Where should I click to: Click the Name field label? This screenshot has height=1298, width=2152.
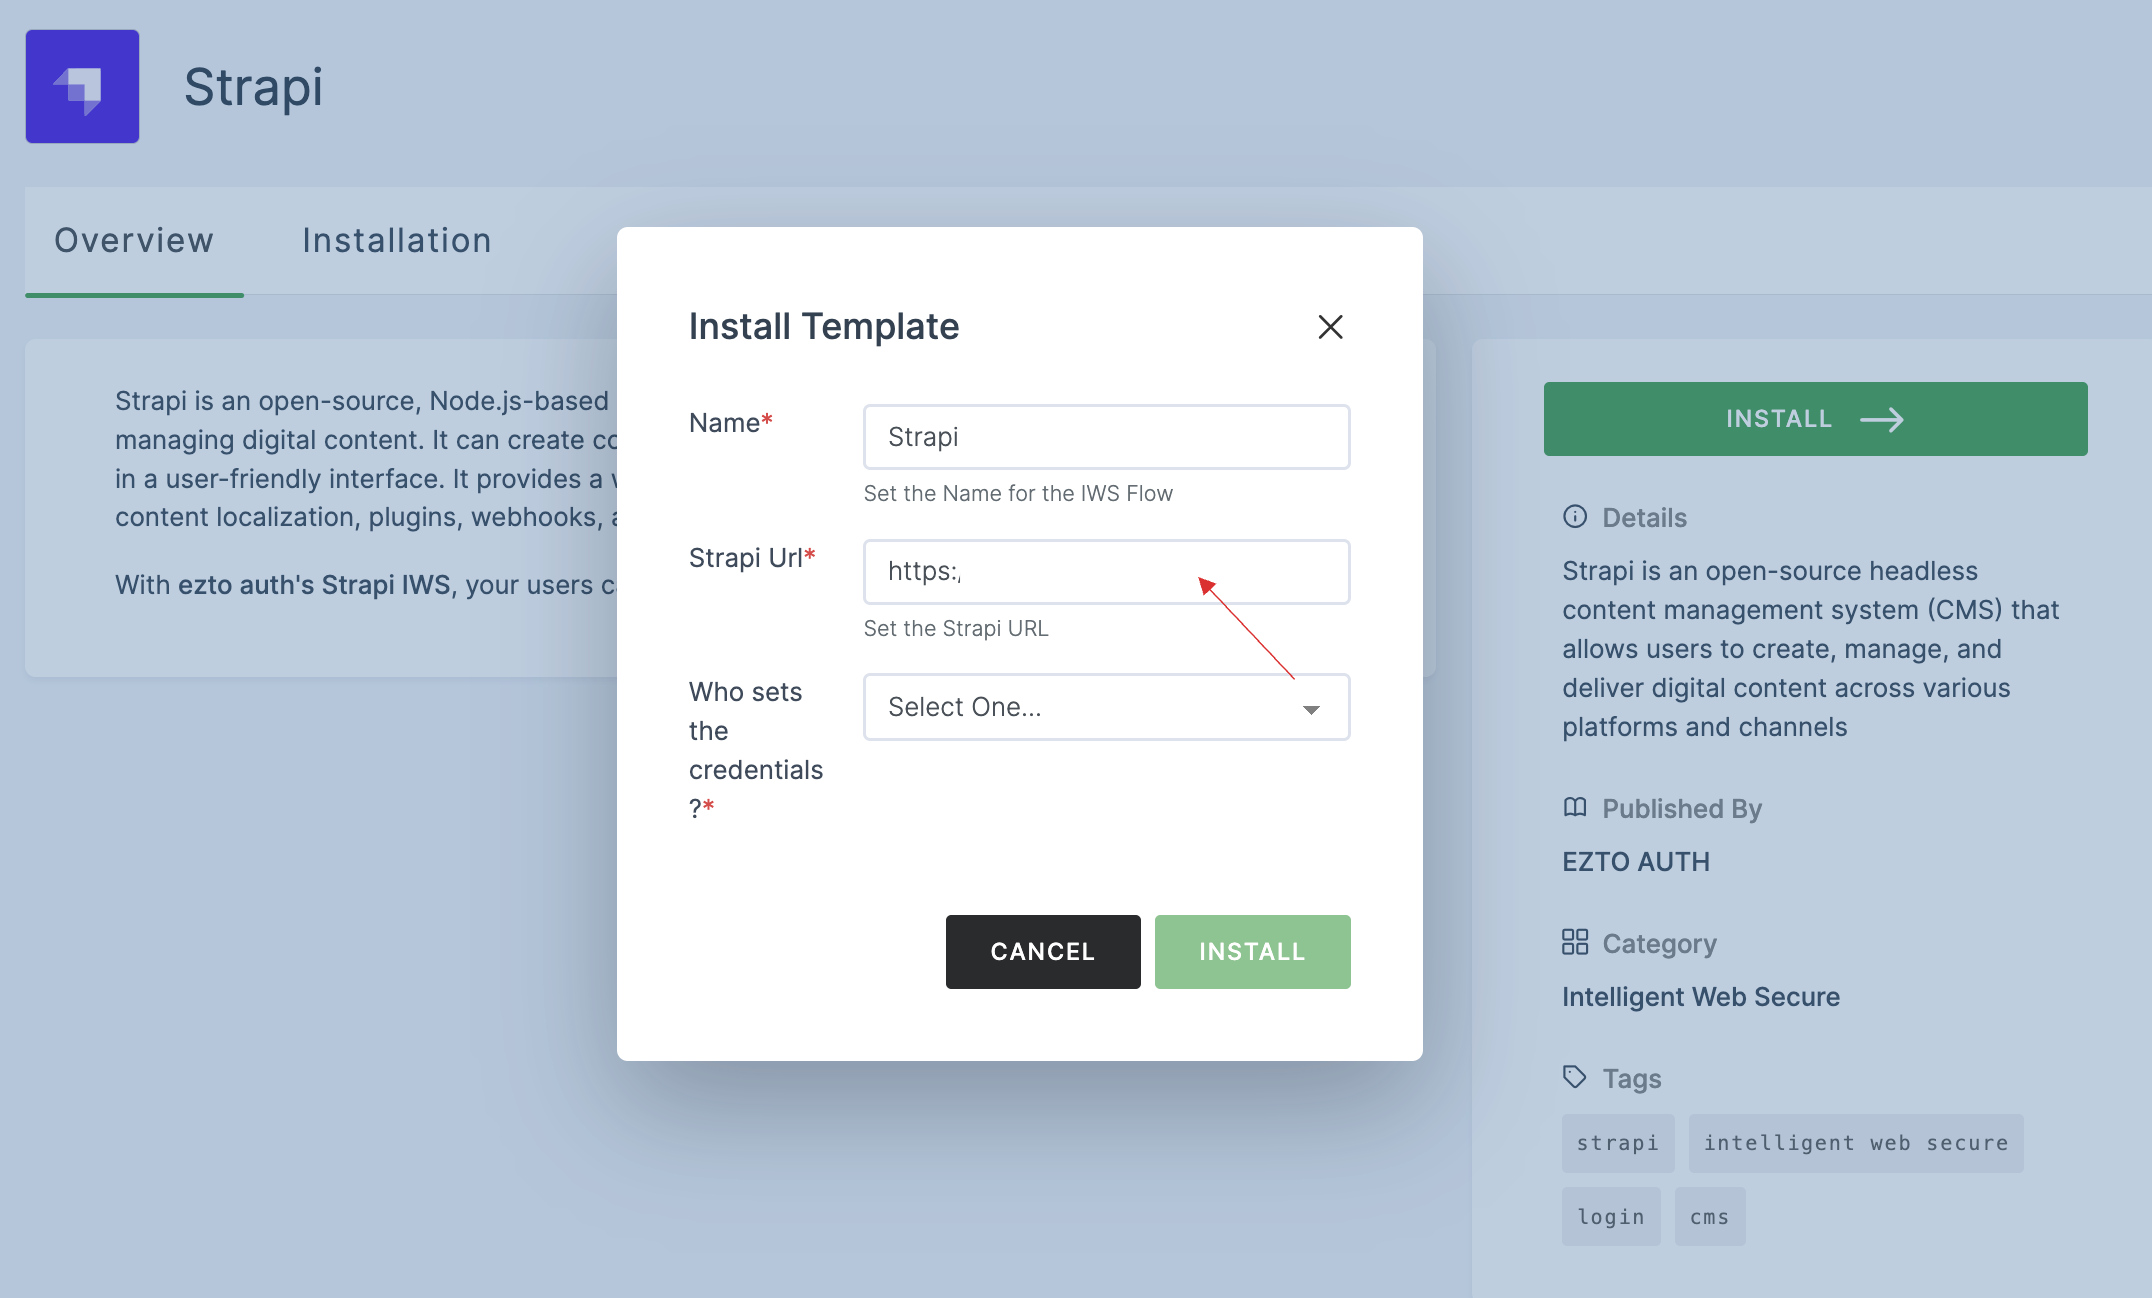tap(730, 423)
